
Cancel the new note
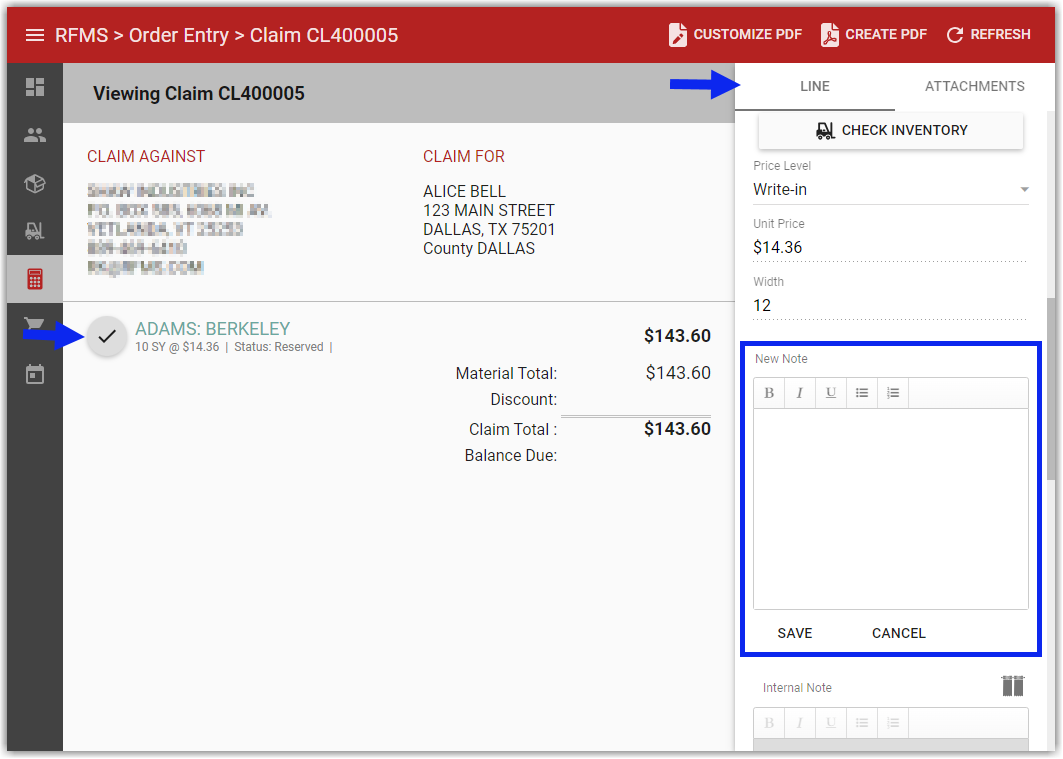click(x=898, y=633)
